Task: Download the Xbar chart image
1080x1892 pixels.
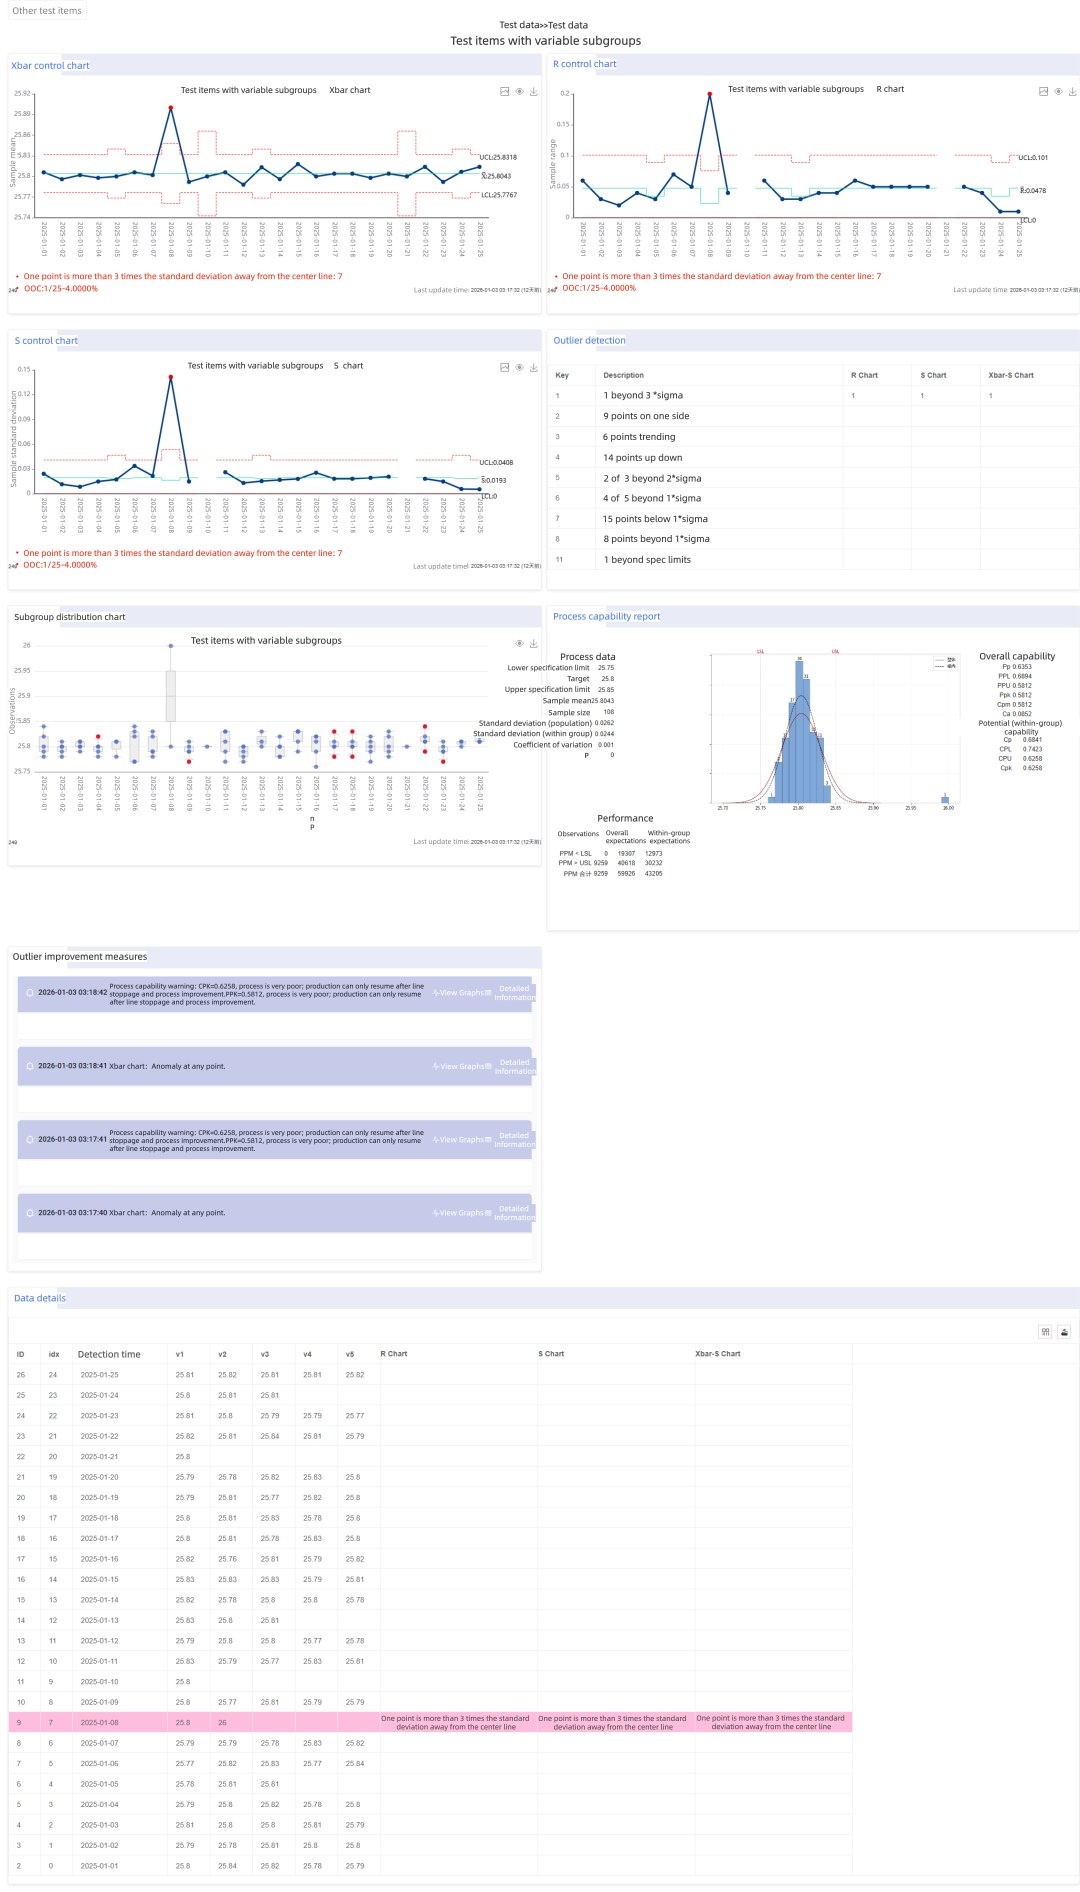Action: [x=534, y=91]
